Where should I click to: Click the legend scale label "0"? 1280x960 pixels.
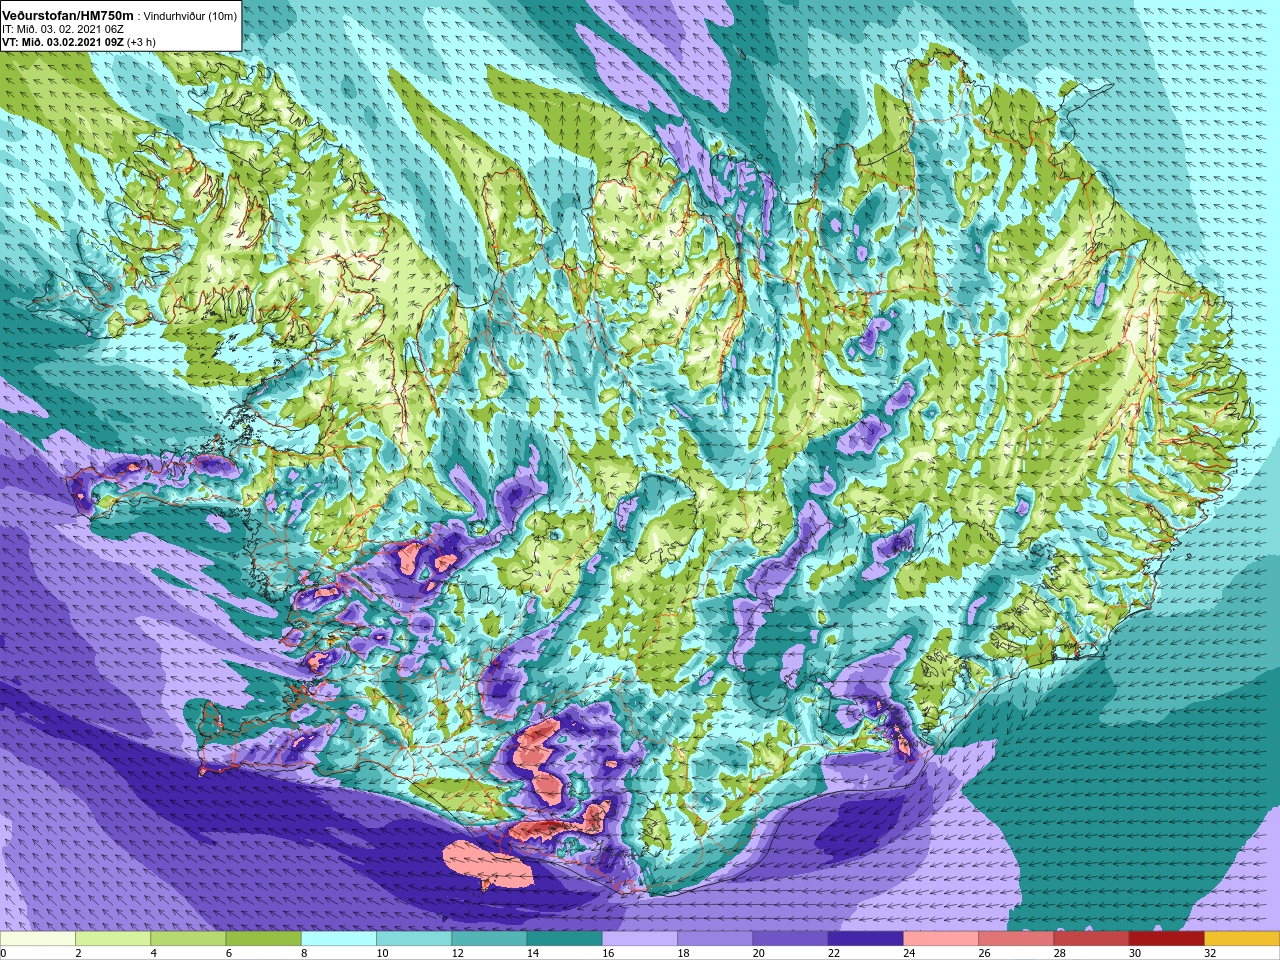[4, 954]
